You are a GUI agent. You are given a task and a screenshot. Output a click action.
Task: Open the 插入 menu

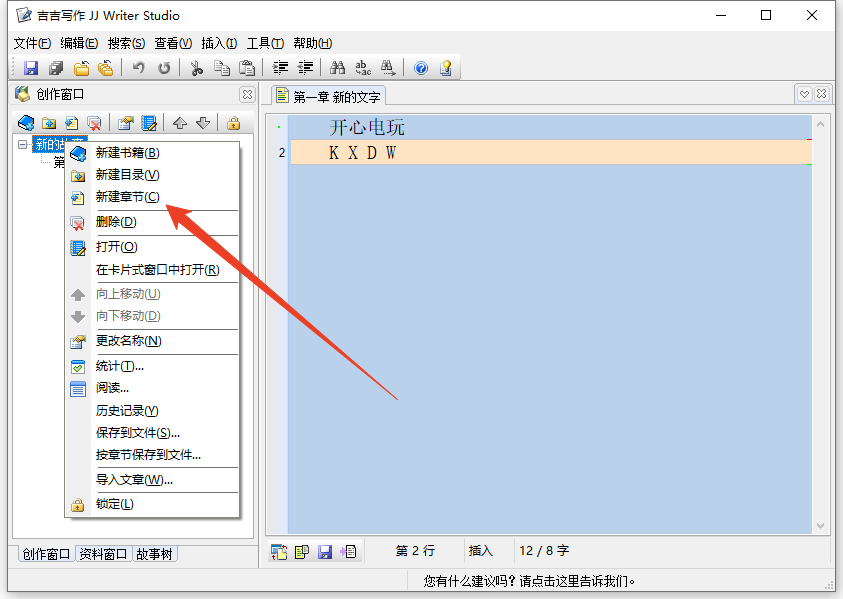pos(222,43)
